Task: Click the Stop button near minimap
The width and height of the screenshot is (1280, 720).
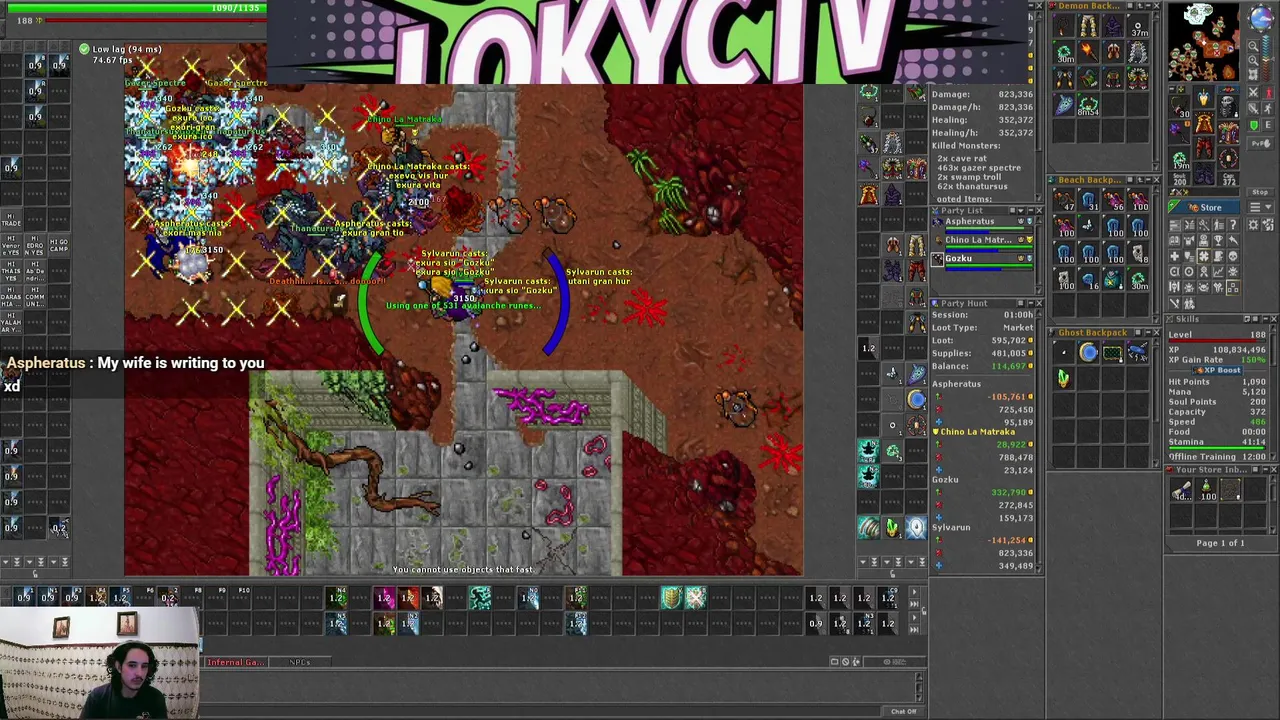Action: 1260,192
